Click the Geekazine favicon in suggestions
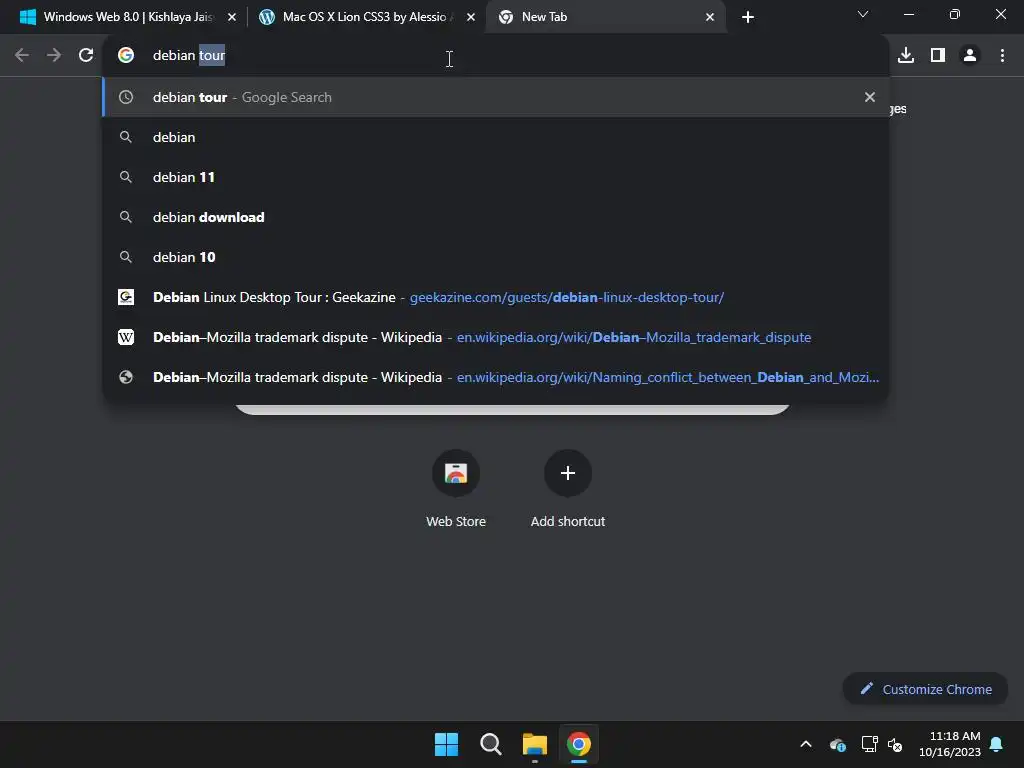This screenshot has width=1024, height=768. [x=126, y=297]
